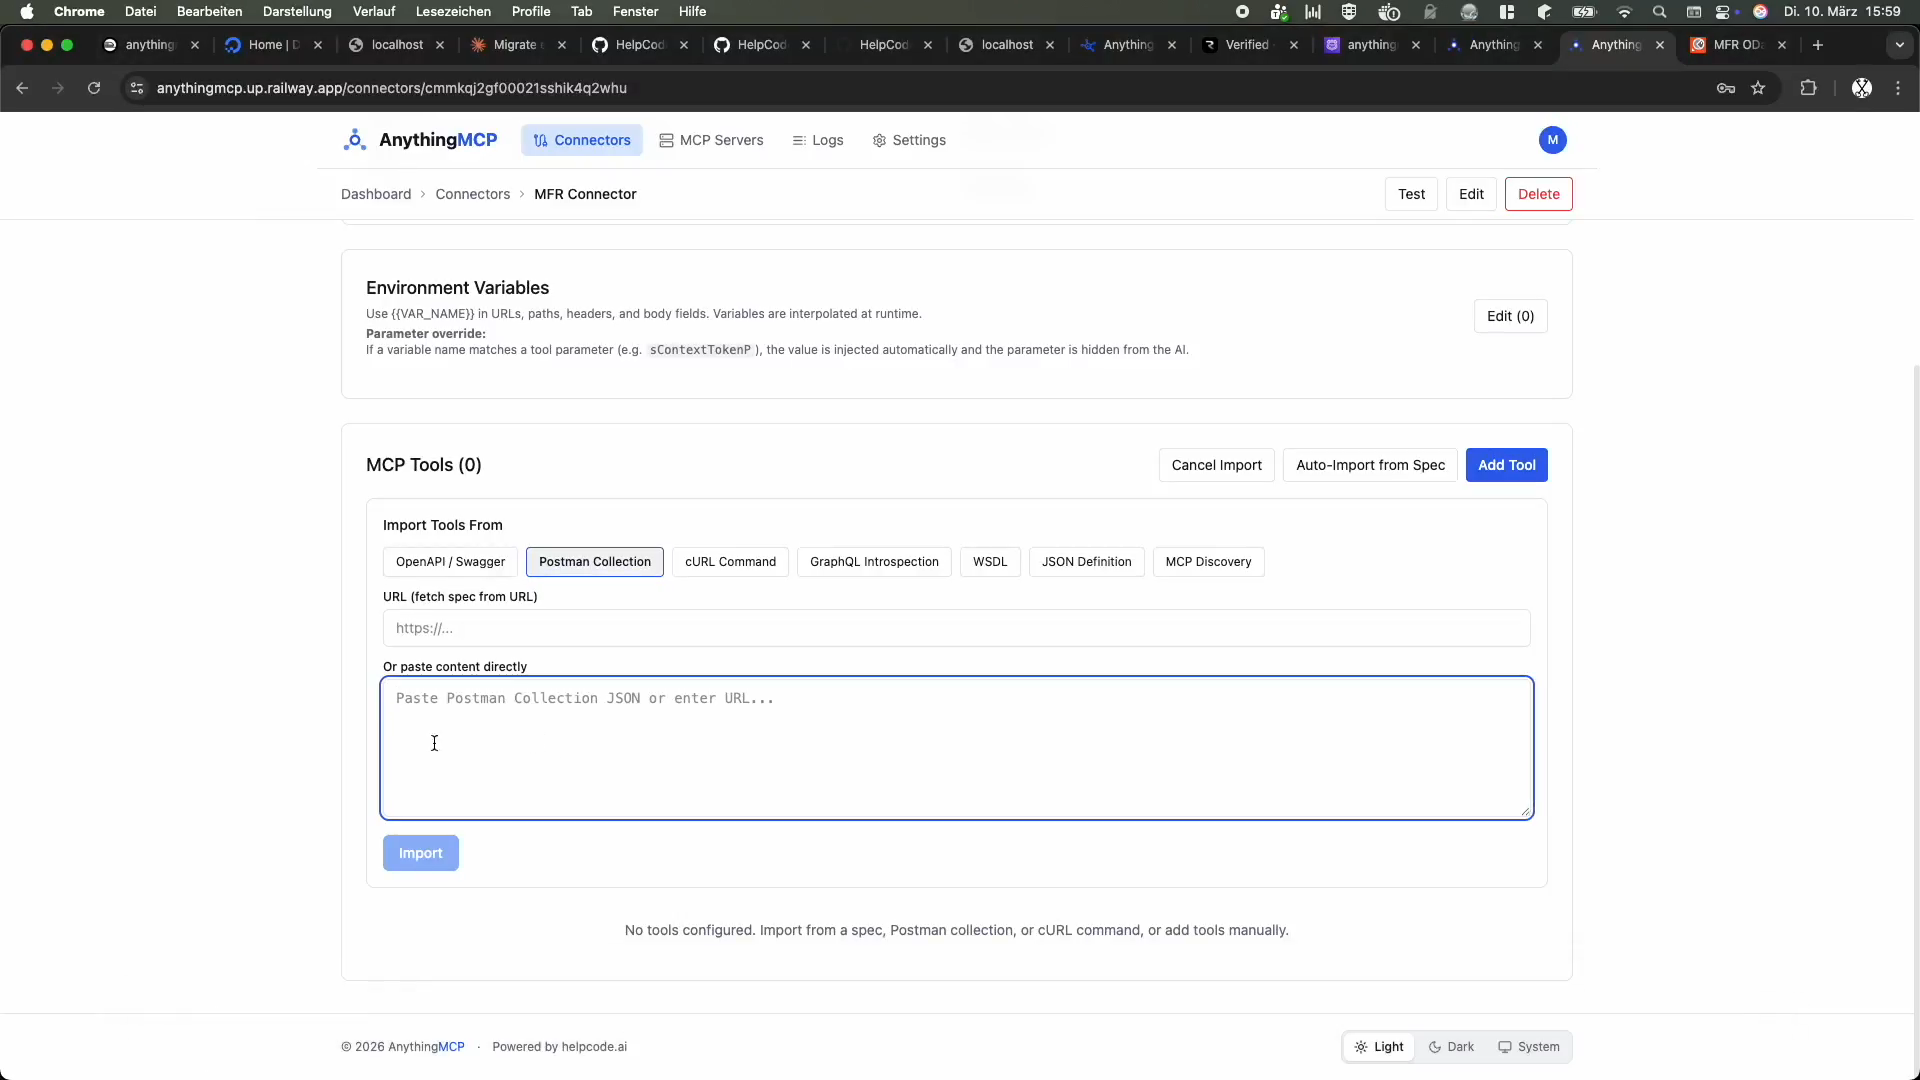The height and width of the screenshot is (1080, 1920).
Task: Open site information icon in address bar
Action: click(x=137, y=88)
